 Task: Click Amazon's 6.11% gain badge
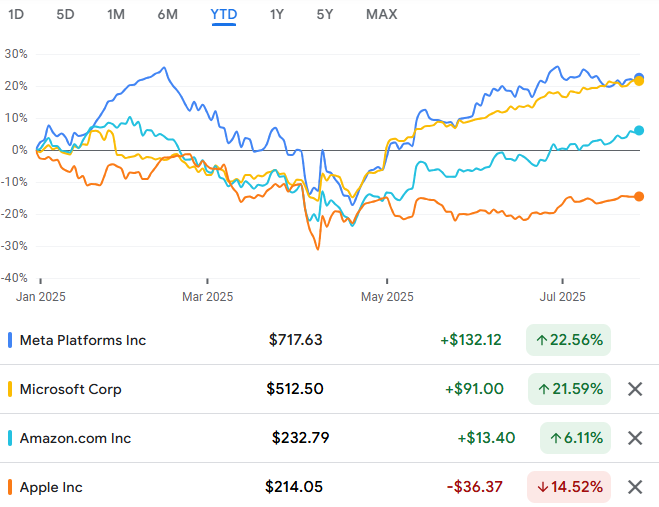coord(575,438)
